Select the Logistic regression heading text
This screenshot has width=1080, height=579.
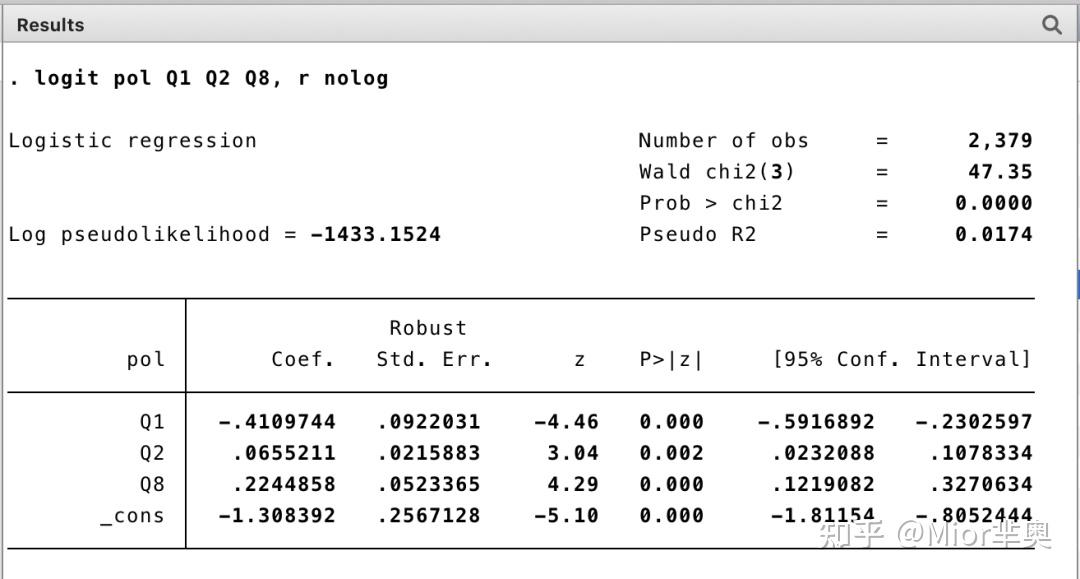(x=130, y=140)
